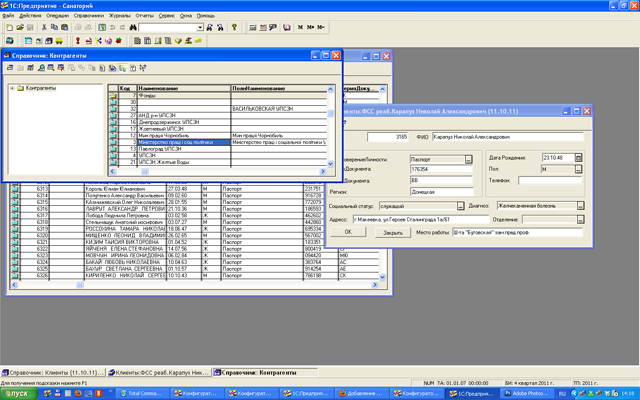Click the Регион field containing Донецкая

tap(442, 192)
